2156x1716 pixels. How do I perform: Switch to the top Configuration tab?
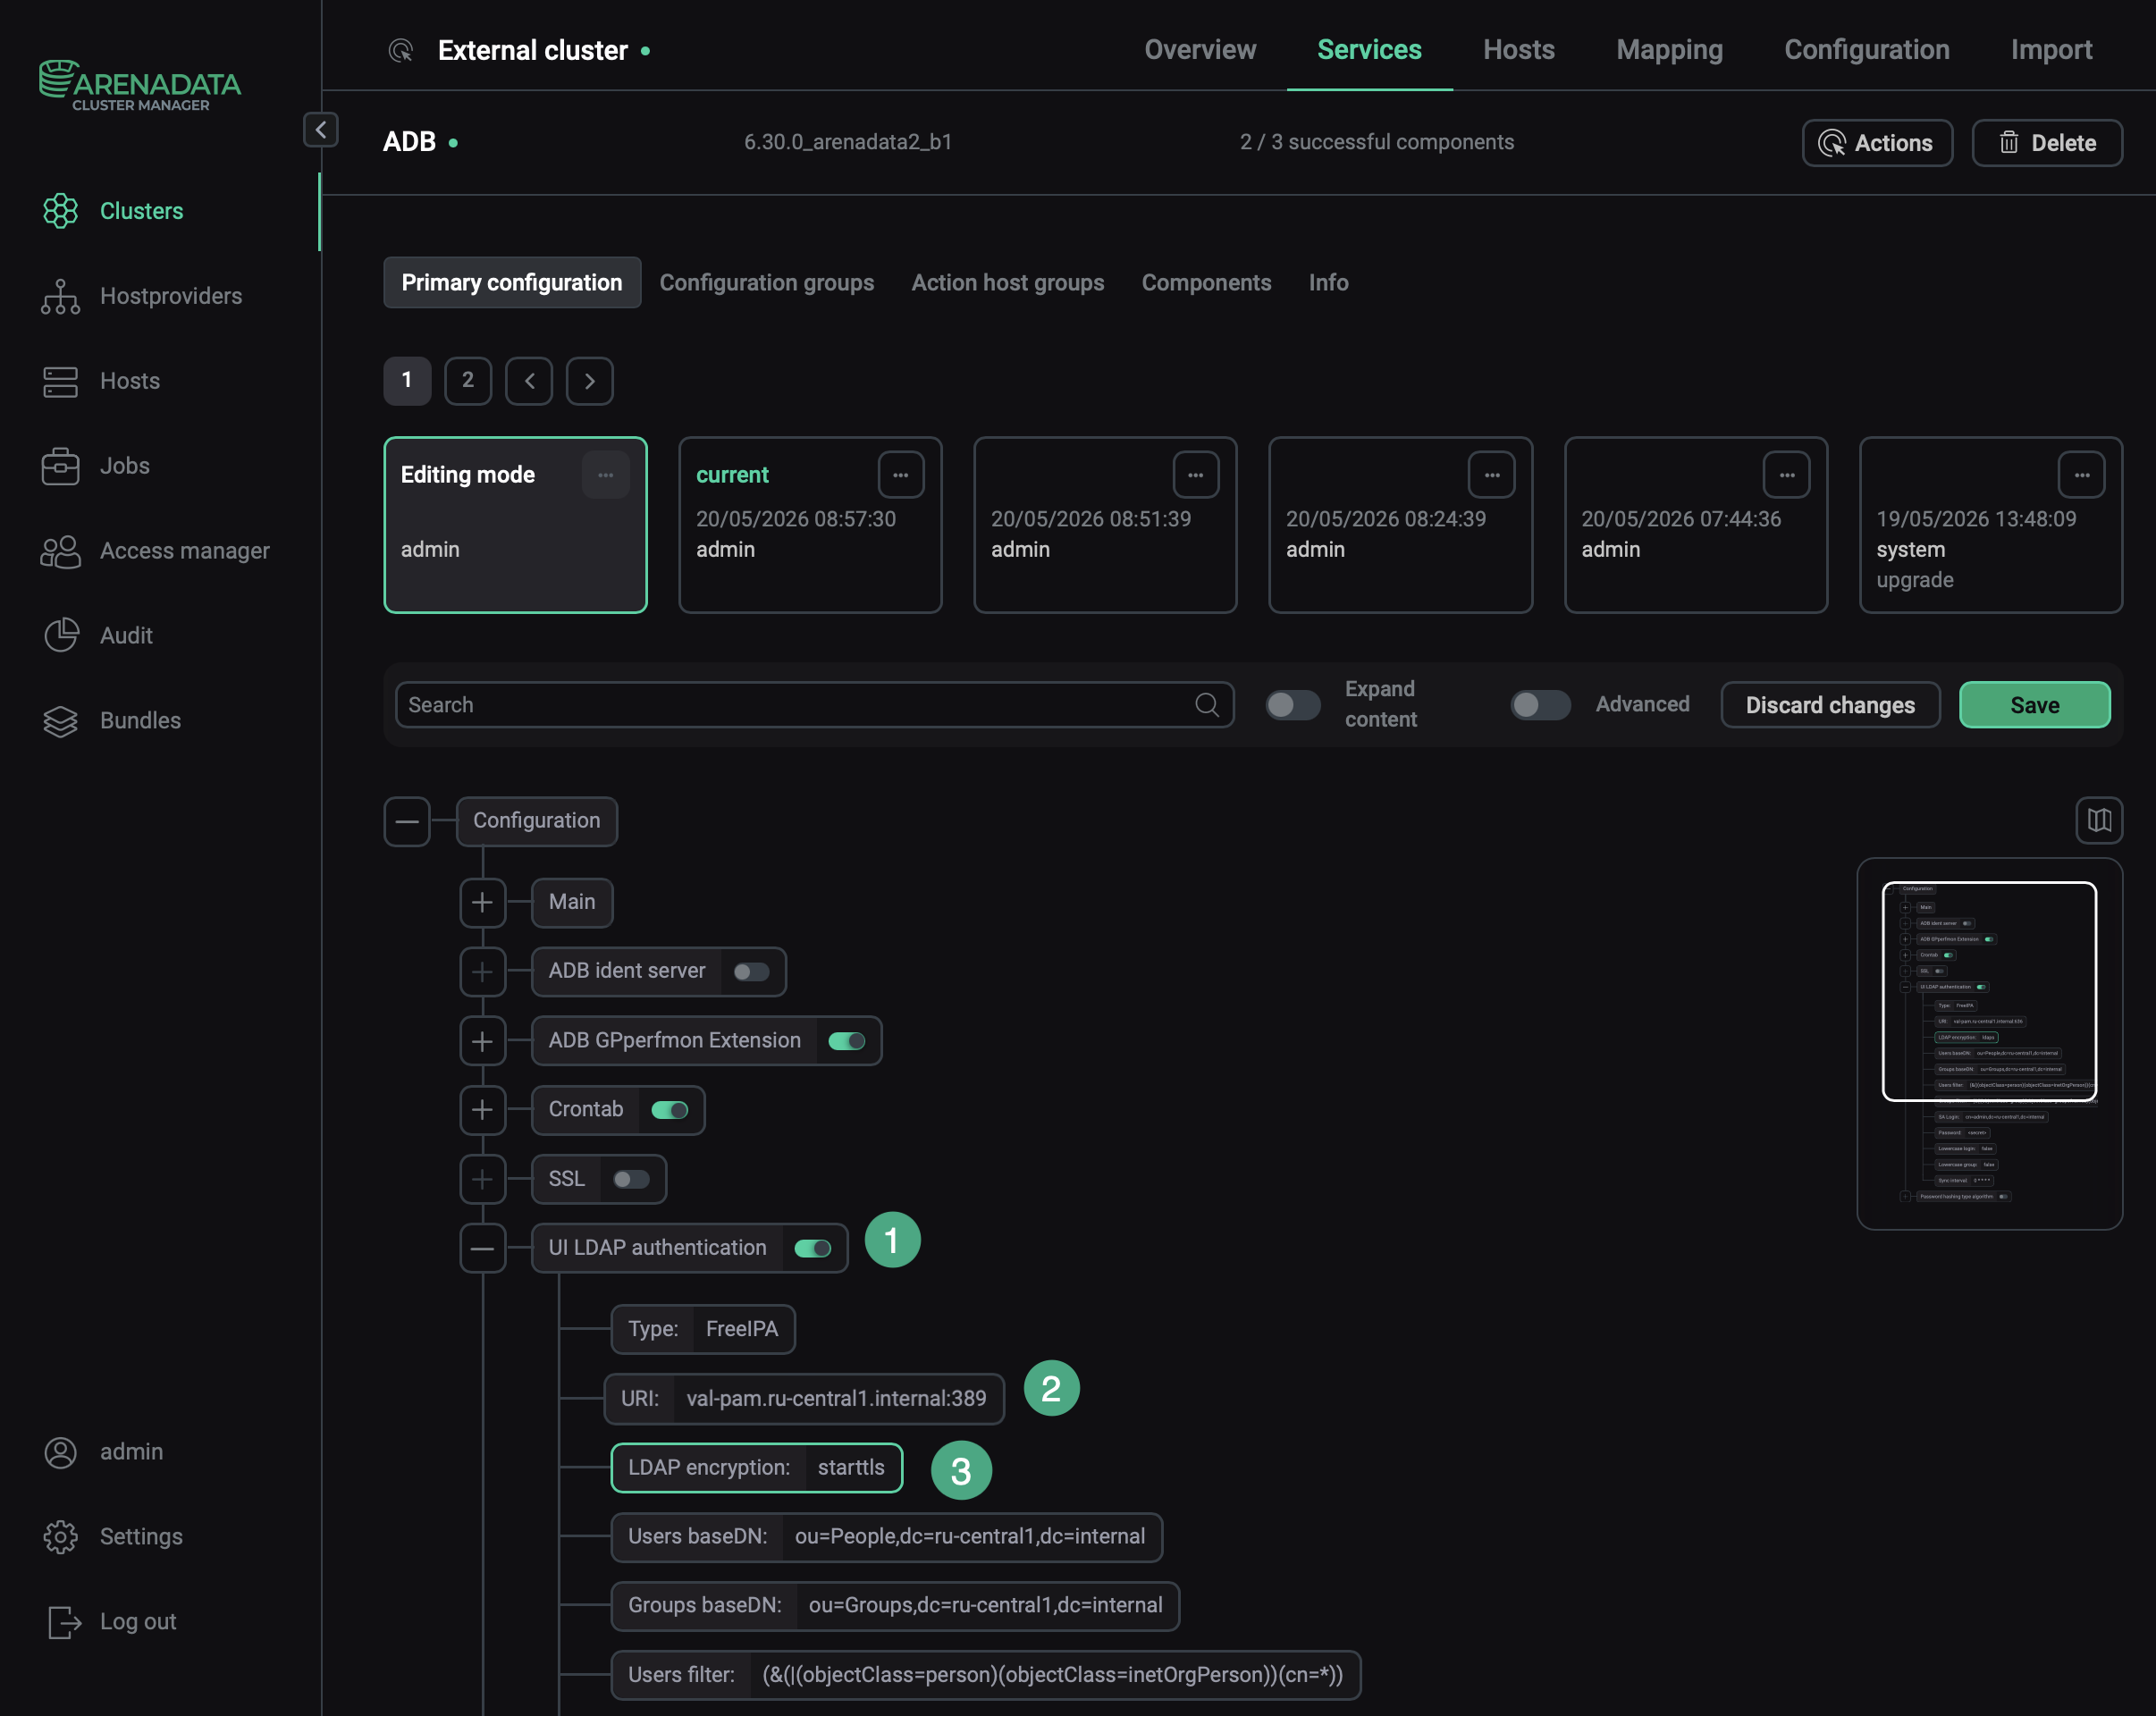(x=1867, y=50)
